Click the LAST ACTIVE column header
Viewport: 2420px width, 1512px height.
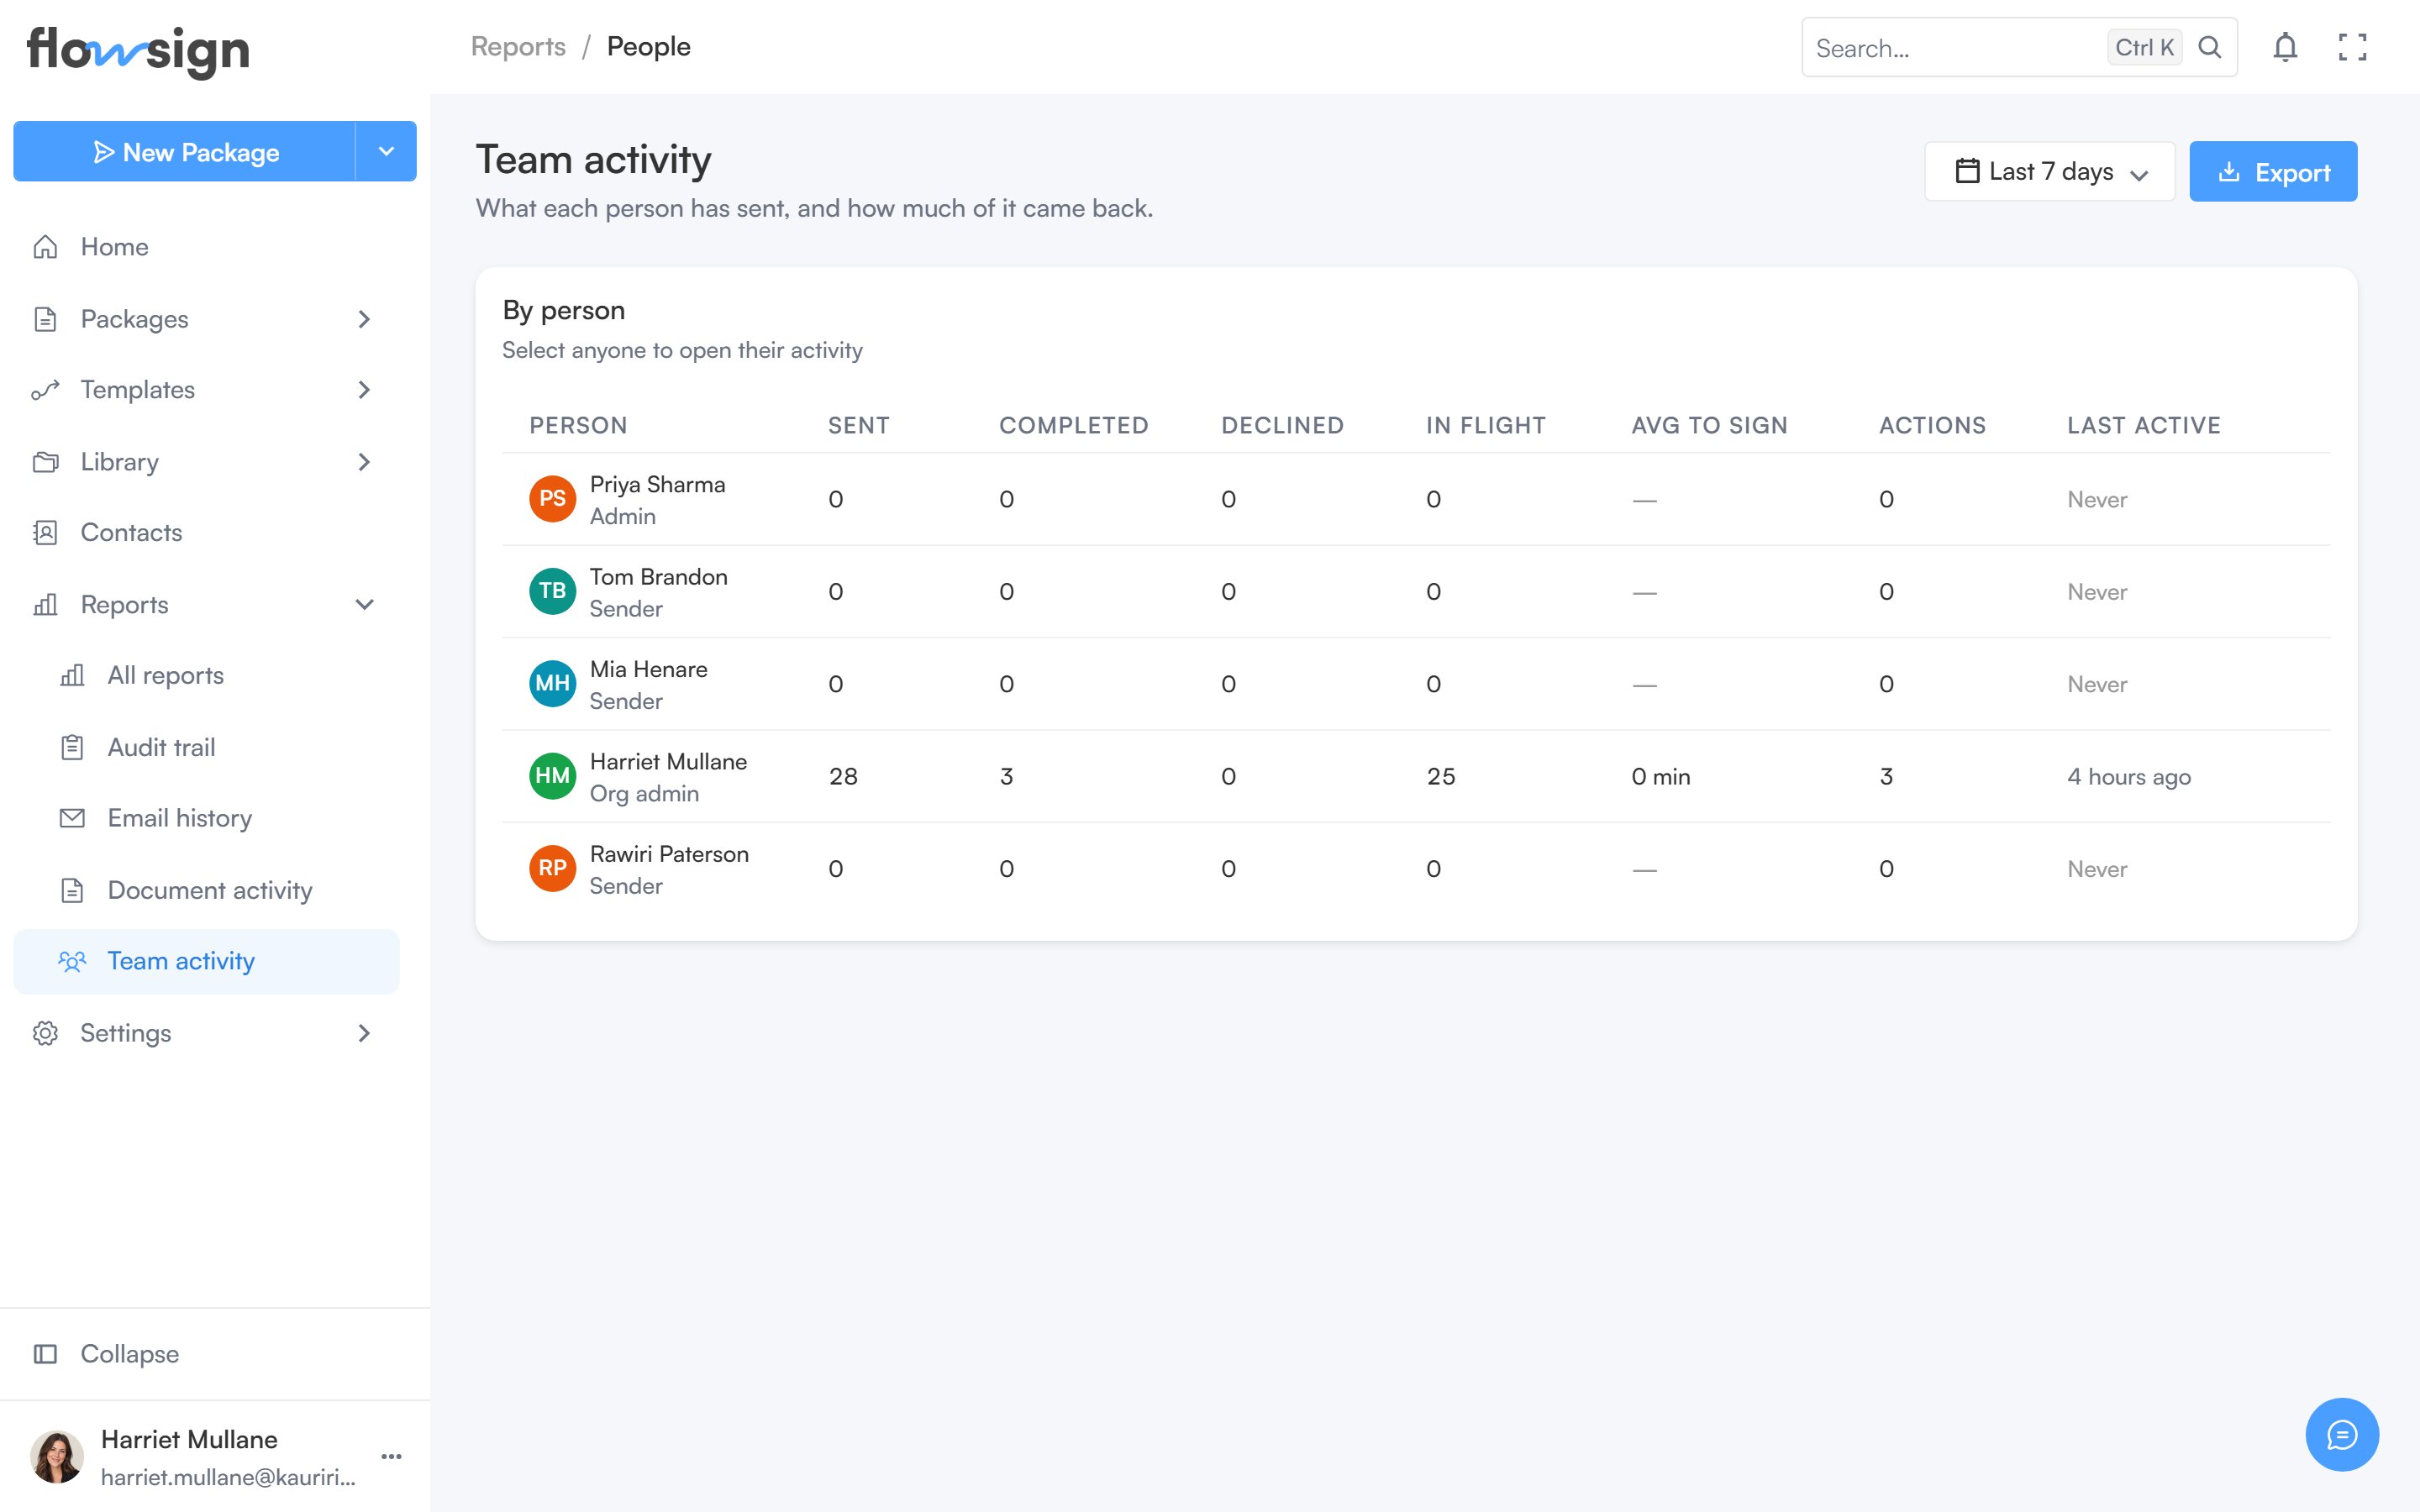[x=2144, y=425]
